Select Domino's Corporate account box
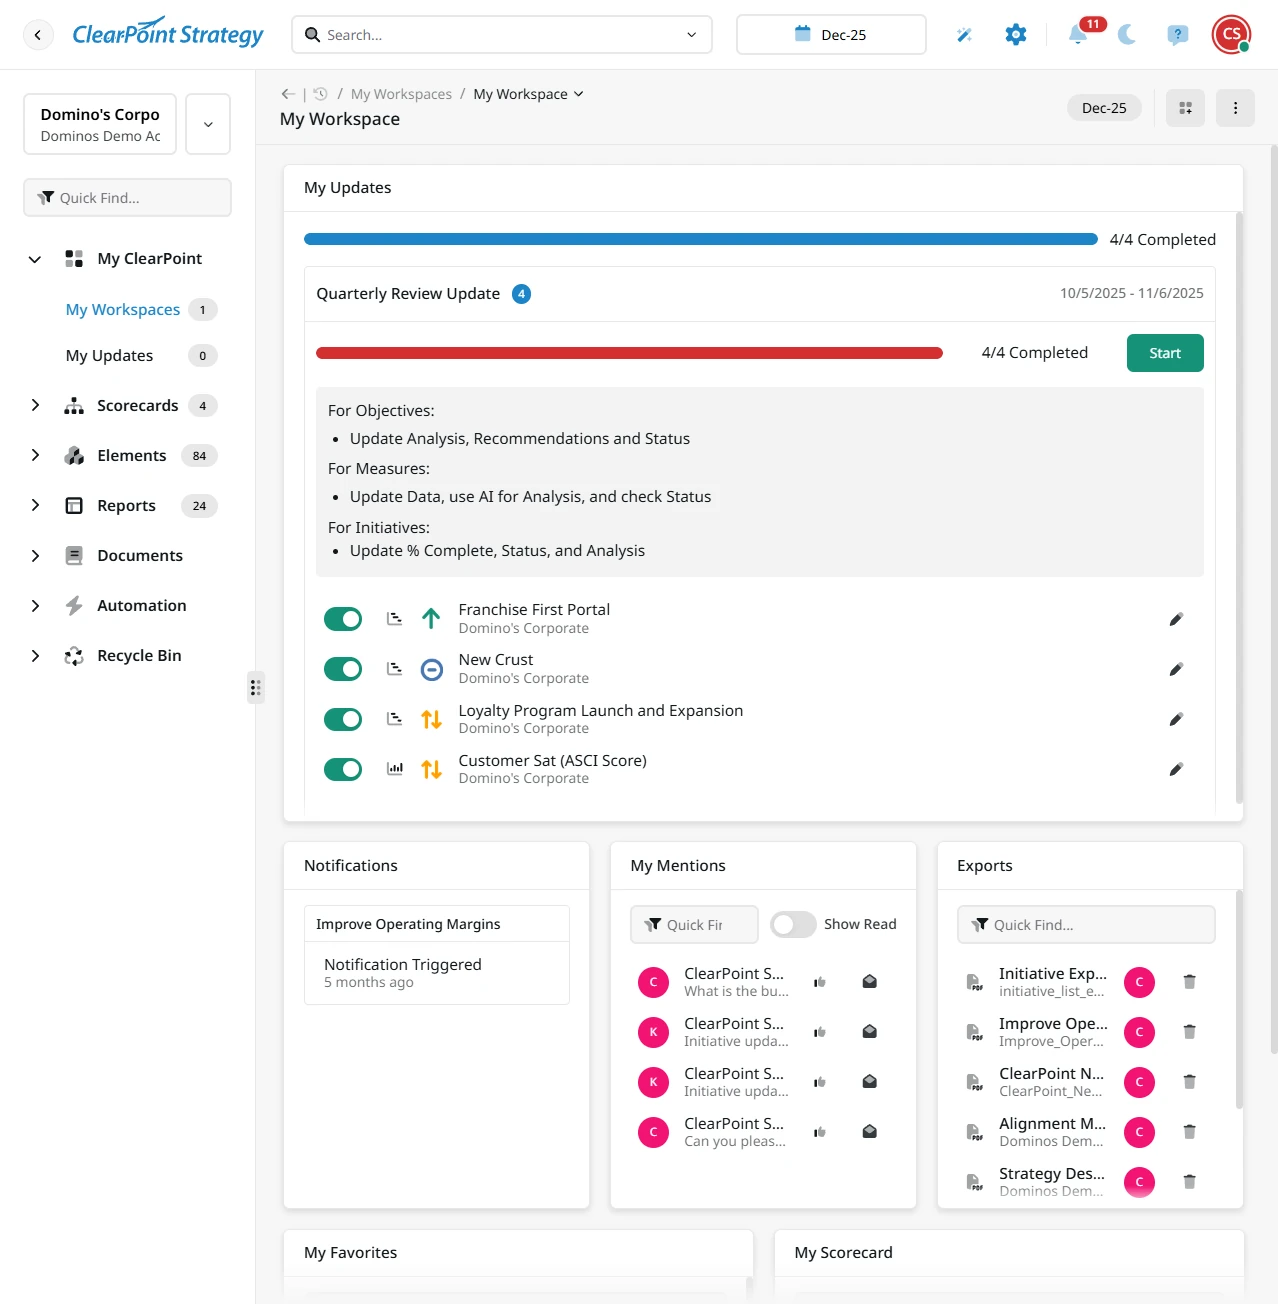 (x=100, y=124)
